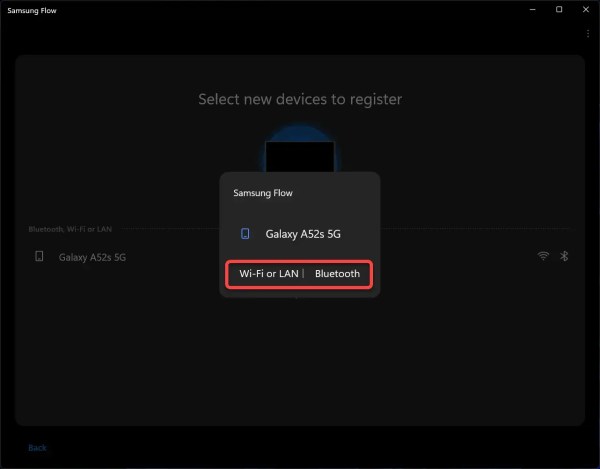The width and height of the screenshot is (600, 469).
Task: Click the Back link
Action: [x=37, y=448]
